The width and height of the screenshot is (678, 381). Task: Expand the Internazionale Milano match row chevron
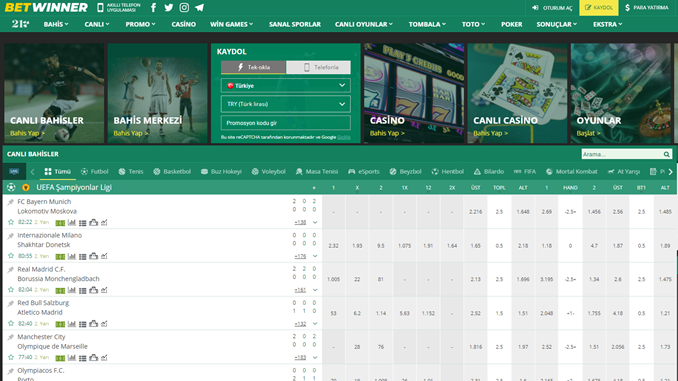tap(315, 256)
